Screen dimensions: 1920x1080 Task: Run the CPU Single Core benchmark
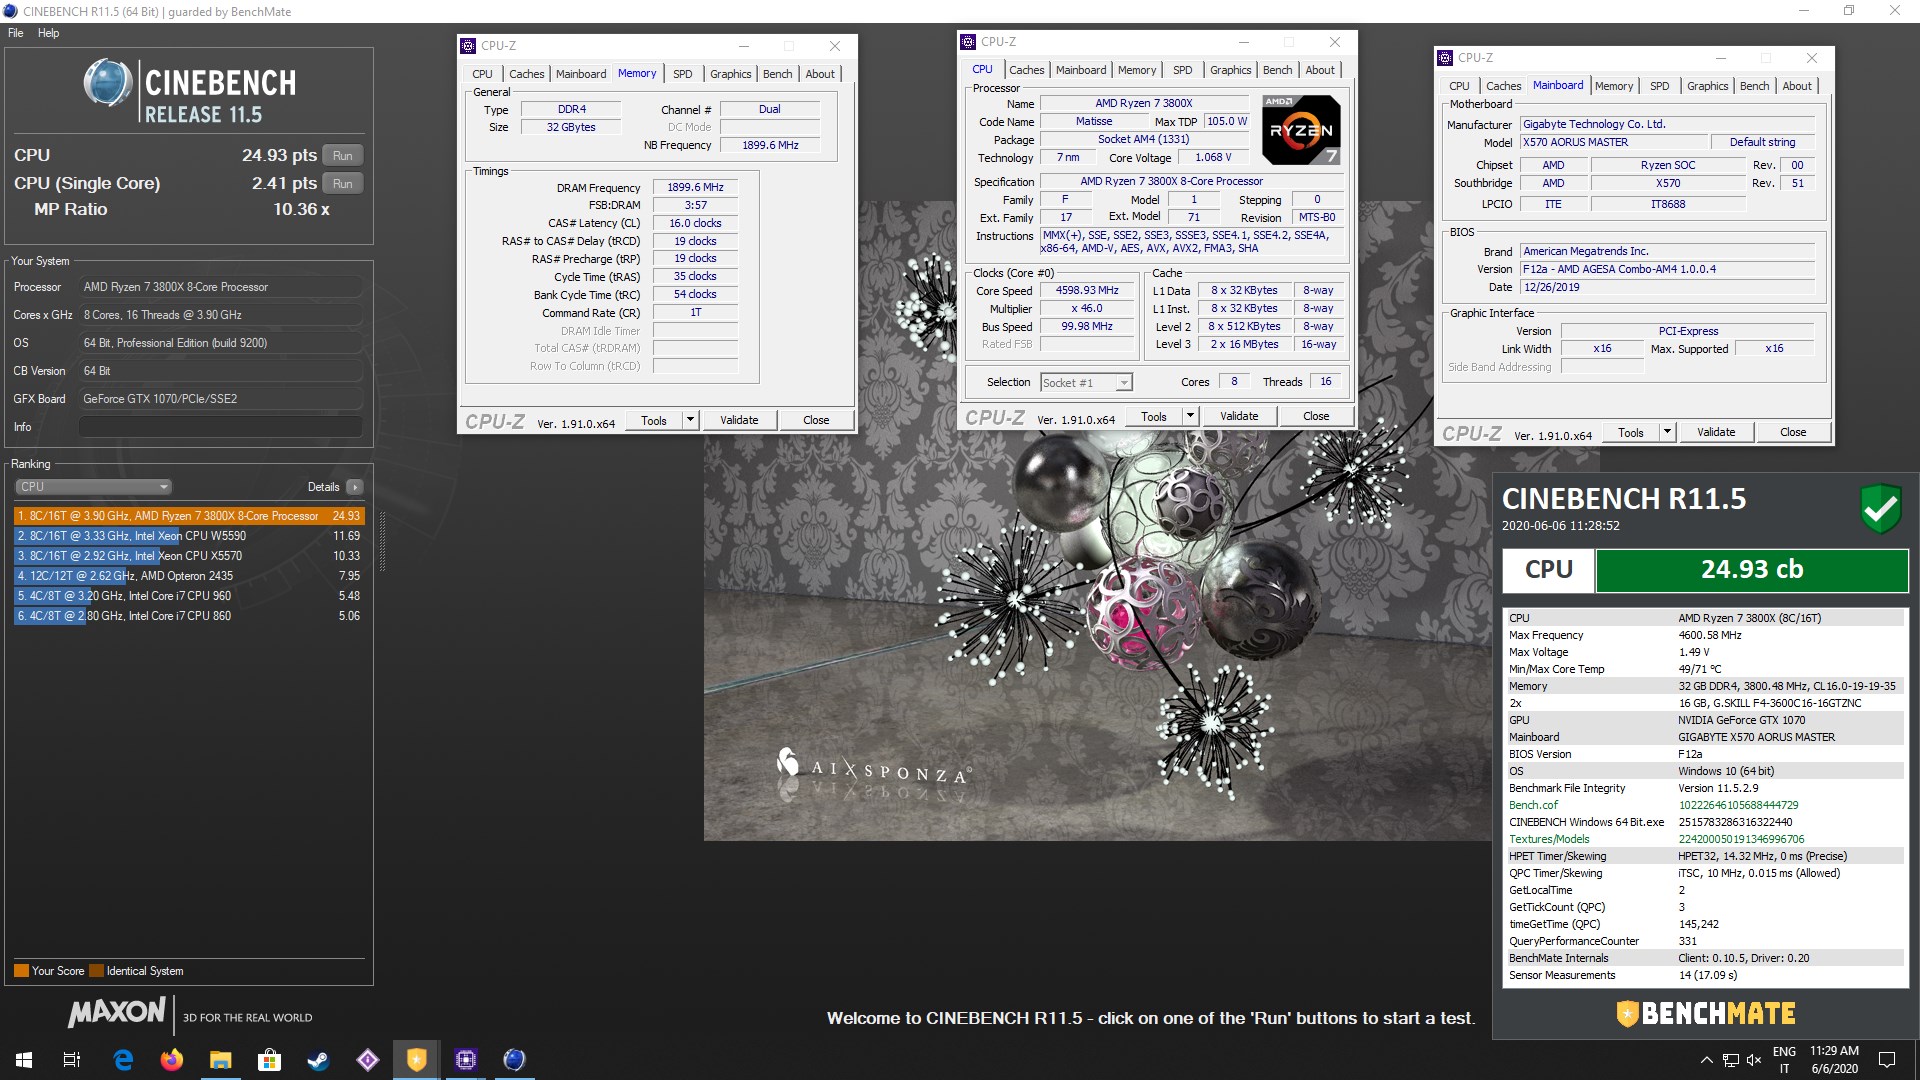point(343,184)
